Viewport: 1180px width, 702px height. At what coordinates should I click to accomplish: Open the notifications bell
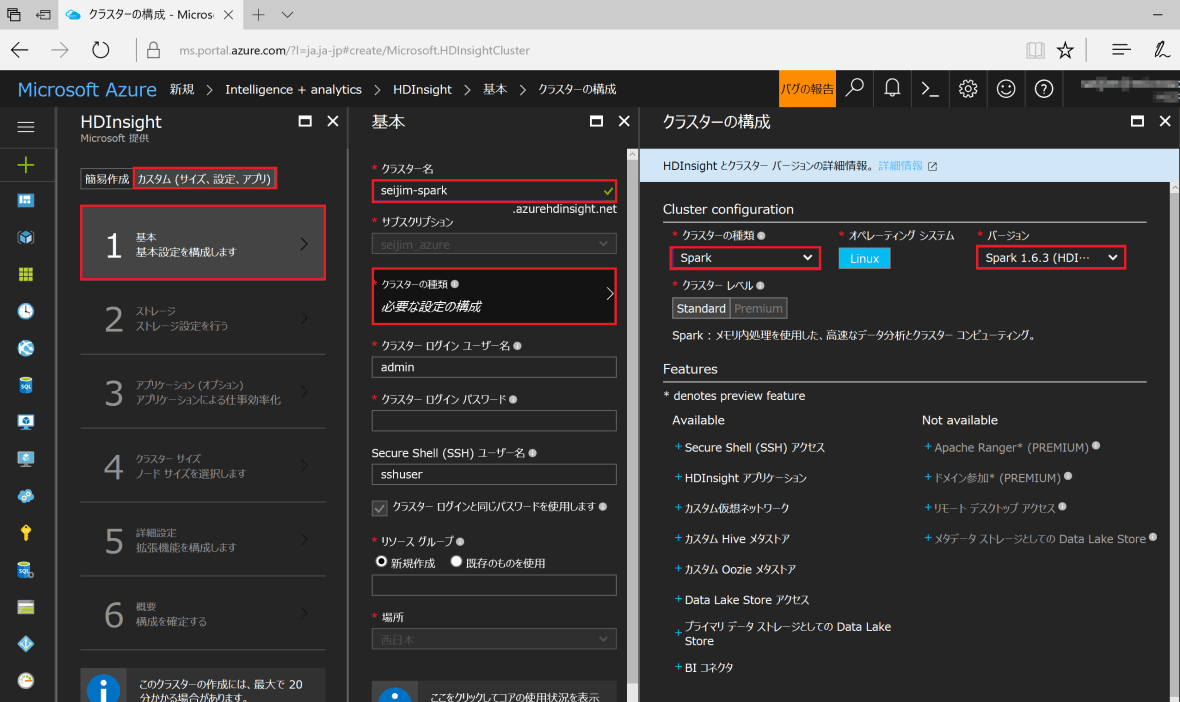point(891,89)
